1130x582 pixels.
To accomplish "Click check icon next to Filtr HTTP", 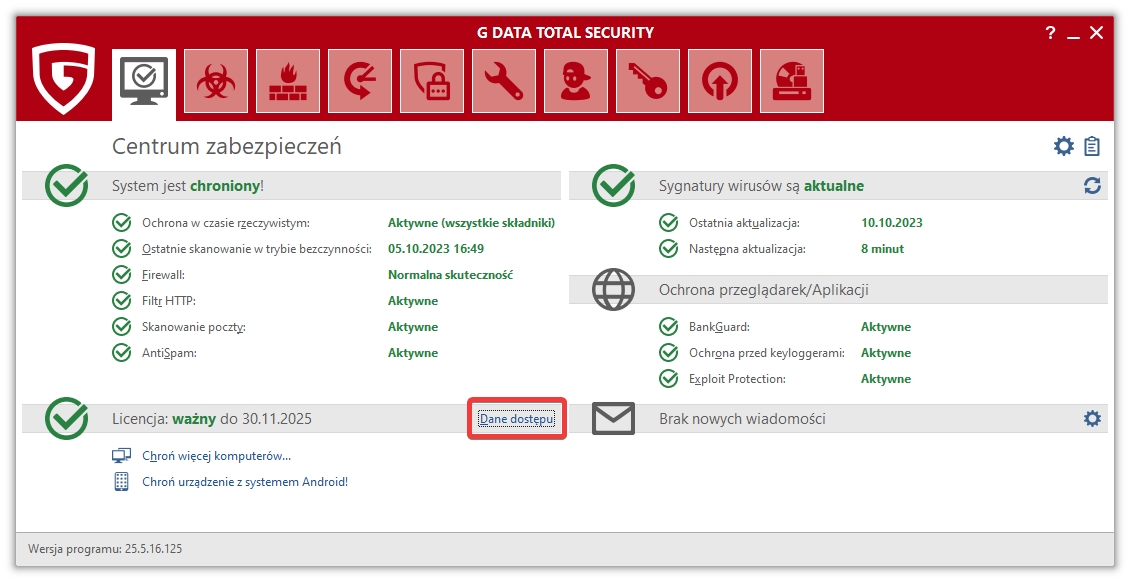I will (x=122, y=300).
